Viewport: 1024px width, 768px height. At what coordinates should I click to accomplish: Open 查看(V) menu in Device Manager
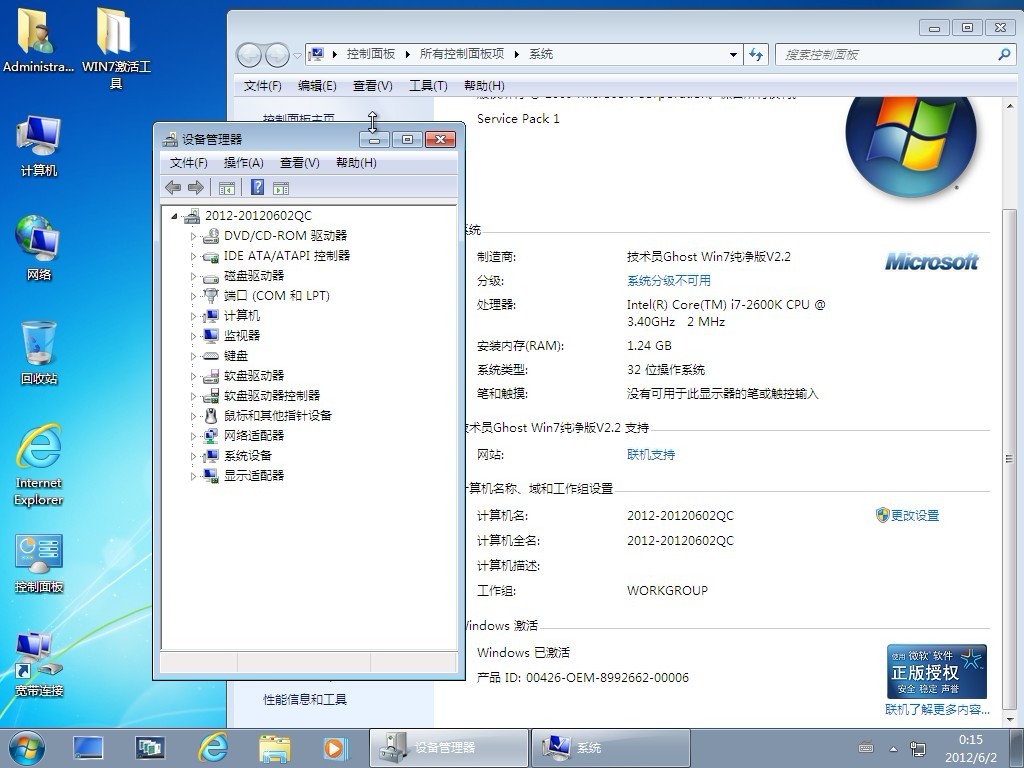click(x=300, y=163)
